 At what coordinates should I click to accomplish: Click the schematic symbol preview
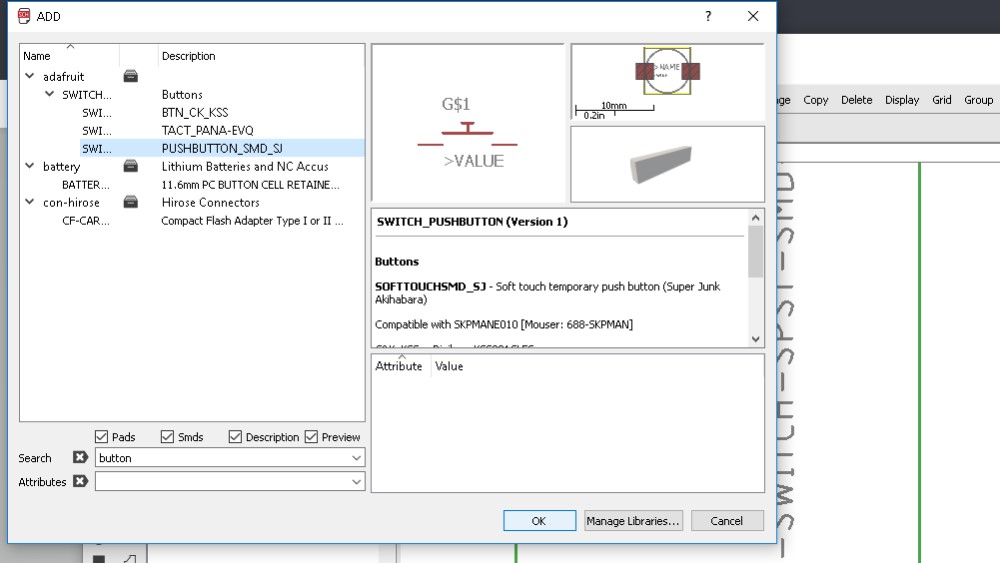467,123
